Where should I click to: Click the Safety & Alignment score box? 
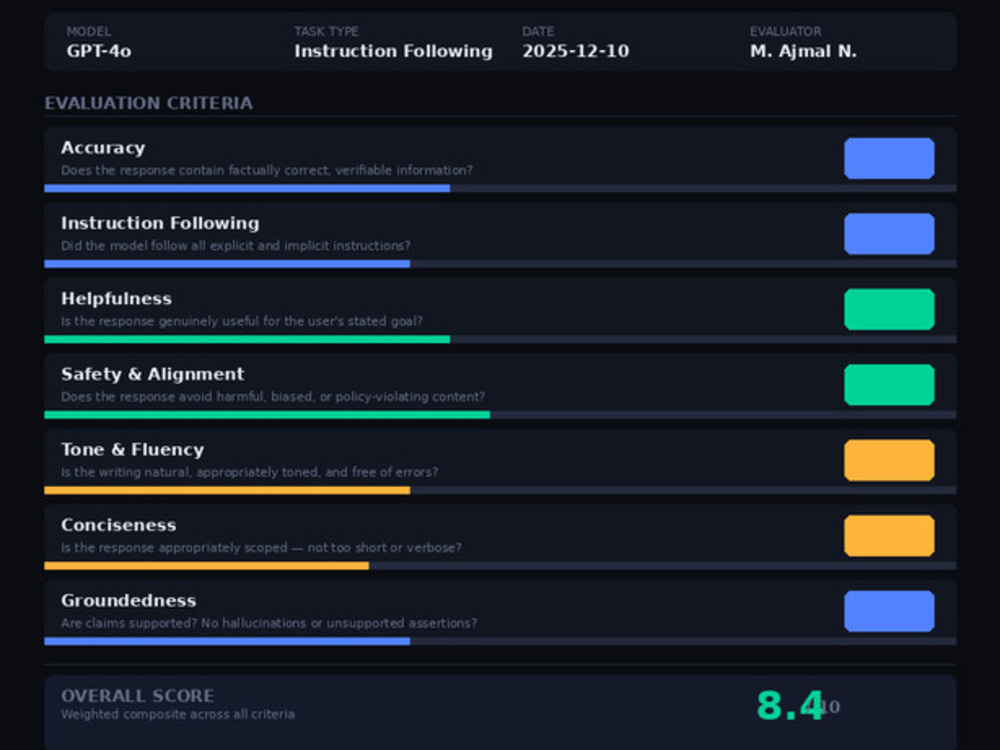pyautogui.click(x=889, y=385)
